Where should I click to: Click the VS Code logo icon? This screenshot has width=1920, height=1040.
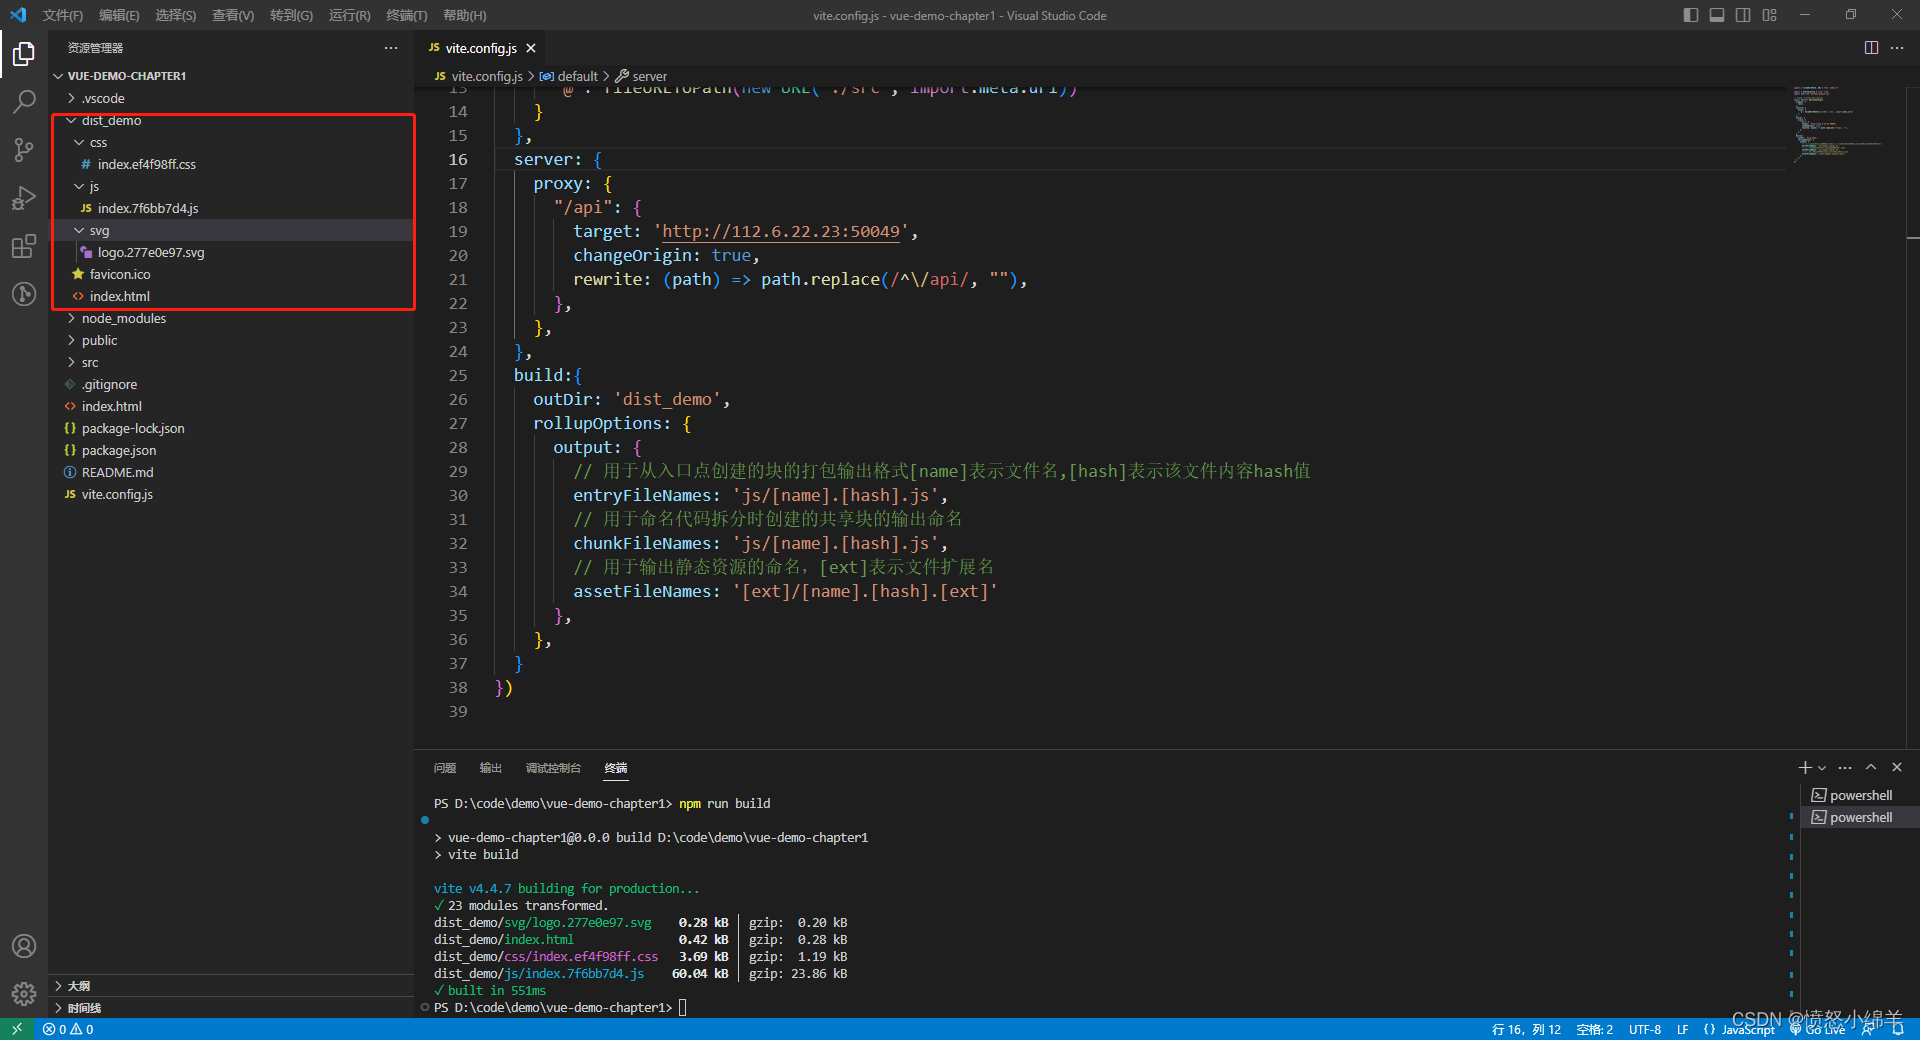pyautogui.click(x=18, y=15)
